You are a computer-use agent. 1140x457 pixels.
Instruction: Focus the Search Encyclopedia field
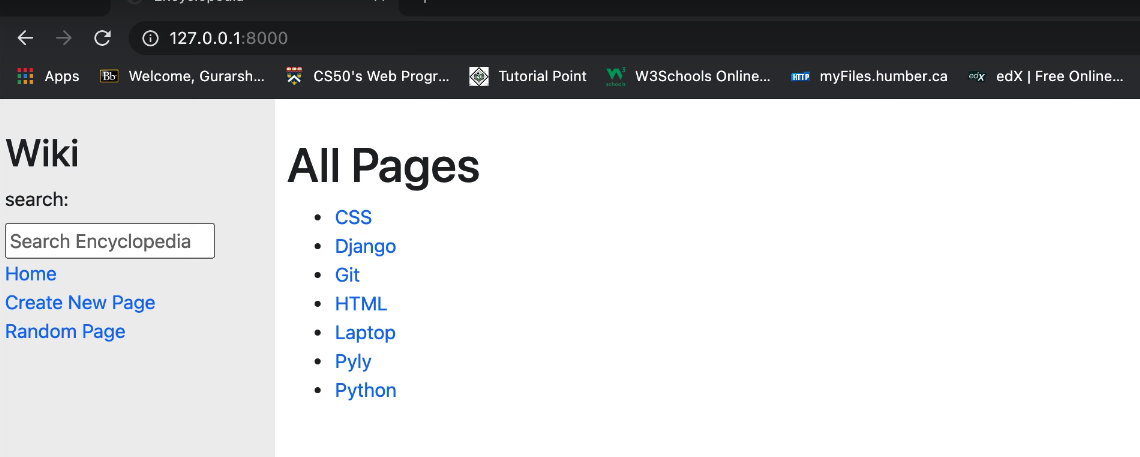[x=110, y=241]
